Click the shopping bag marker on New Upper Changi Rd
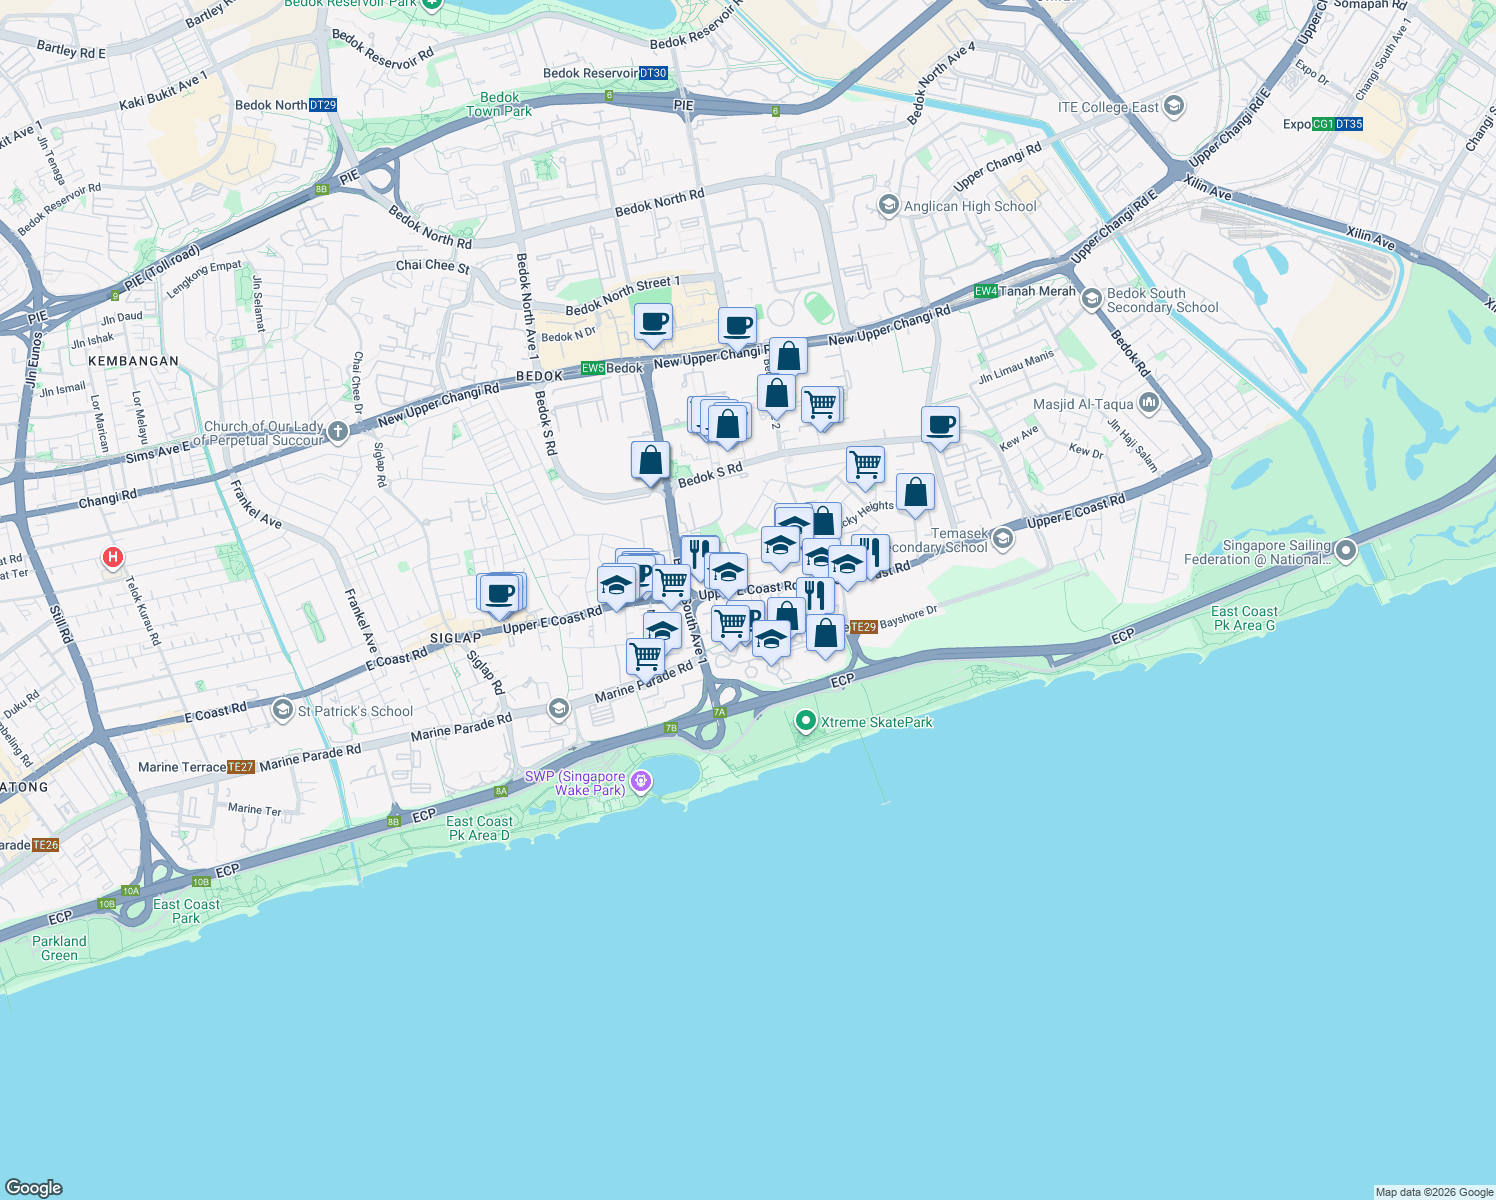 click(788, 358)
